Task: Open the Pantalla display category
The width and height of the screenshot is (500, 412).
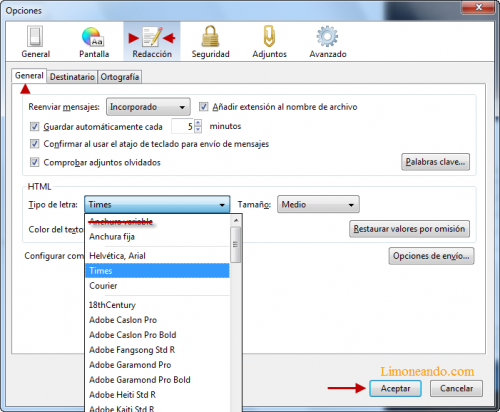Action: [94, 42]
